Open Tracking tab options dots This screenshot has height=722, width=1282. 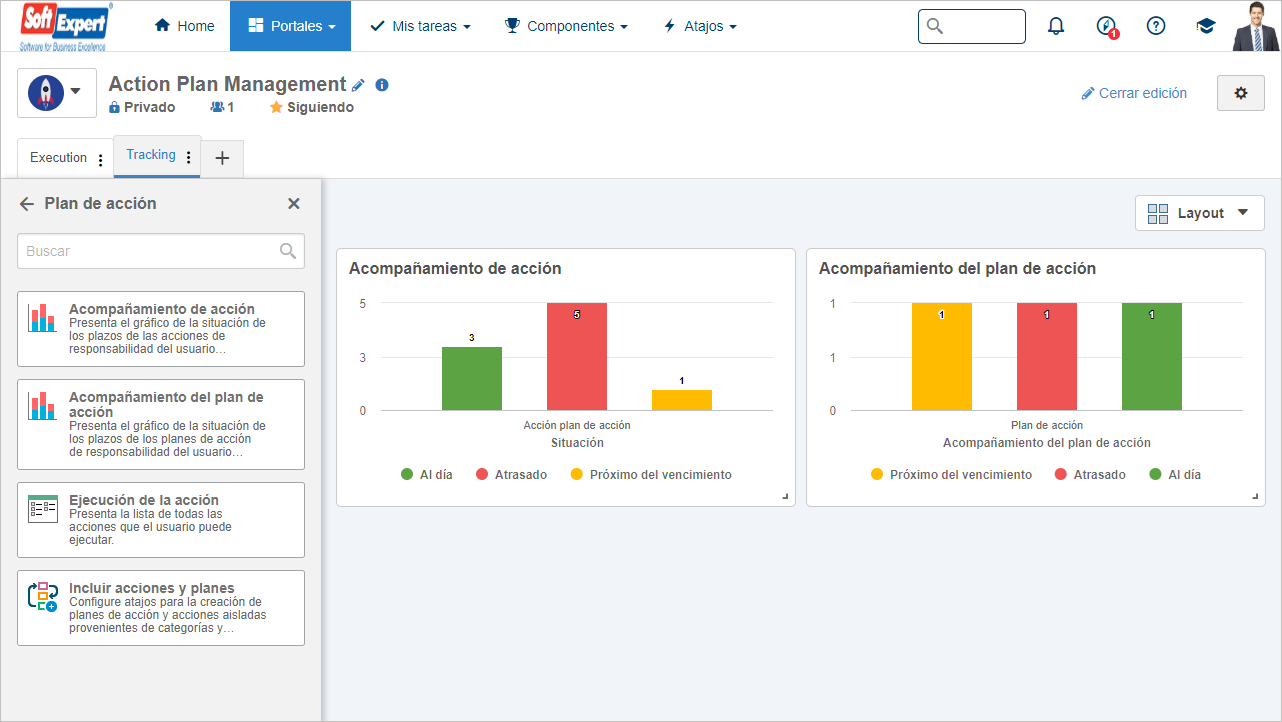(189, 157)
